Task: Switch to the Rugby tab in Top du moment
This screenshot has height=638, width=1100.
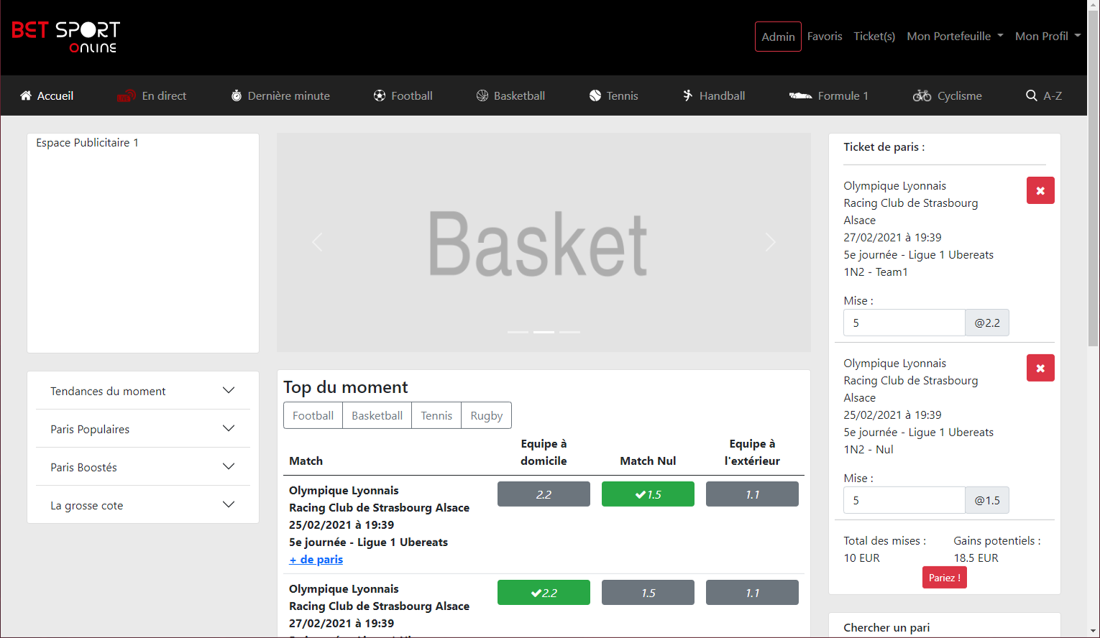Action: (x=486, y=415)
